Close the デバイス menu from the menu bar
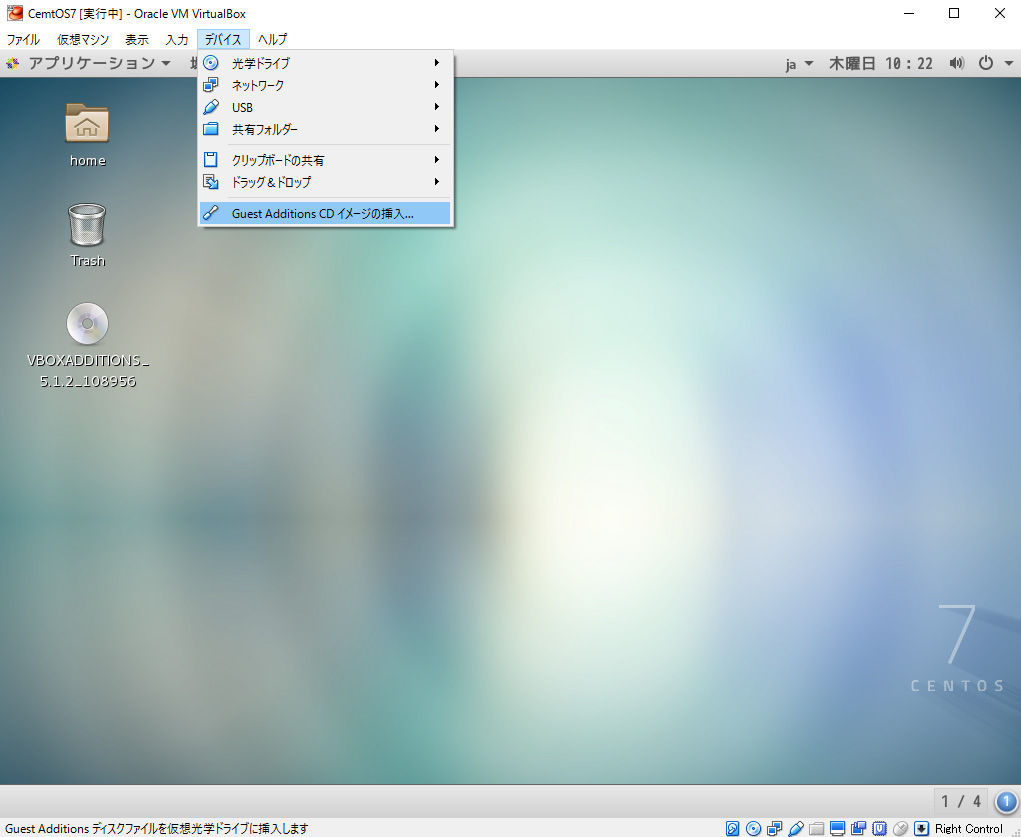Image resolution: width=1021 pixels, height=837 pixels. coord(223,40)
